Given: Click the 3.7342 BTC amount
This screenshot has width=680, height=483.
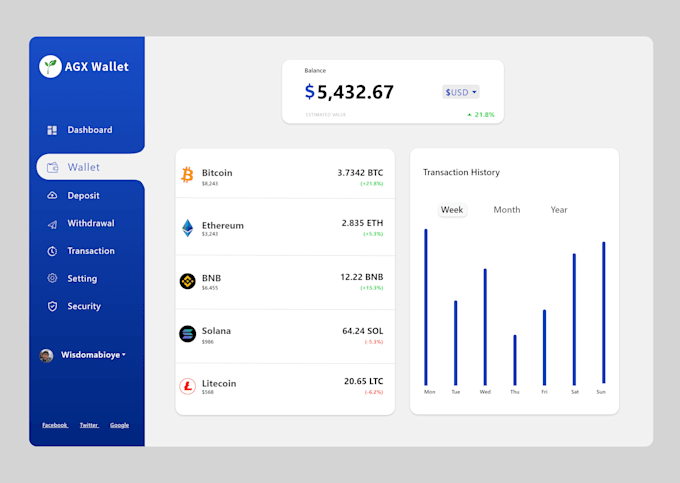Looking at the screenshot, I should point(360,173).
